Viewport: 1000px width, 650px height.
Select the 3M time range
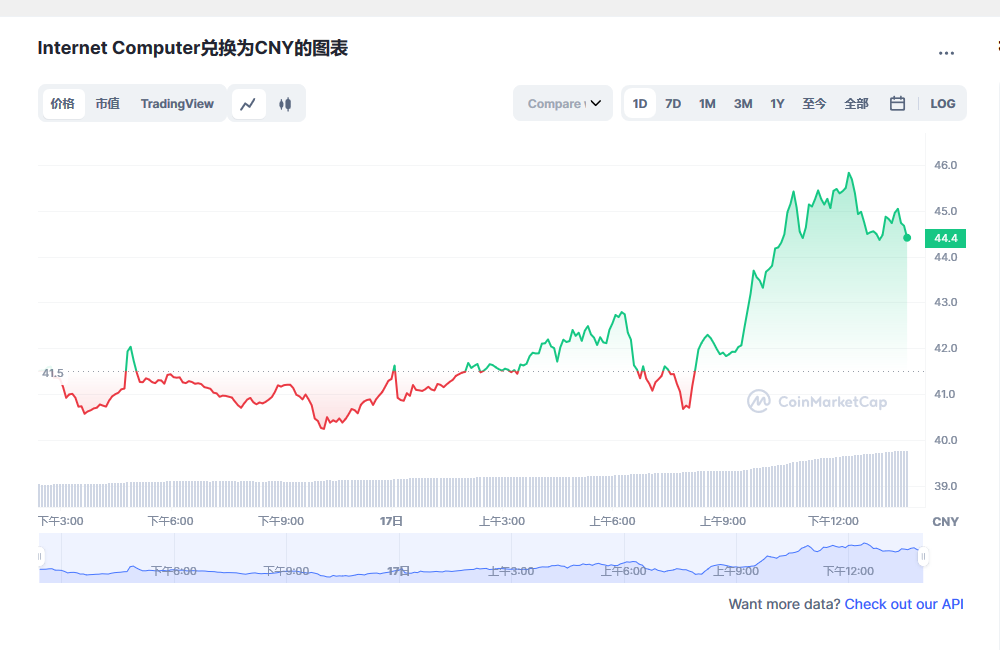coord(743,103)
